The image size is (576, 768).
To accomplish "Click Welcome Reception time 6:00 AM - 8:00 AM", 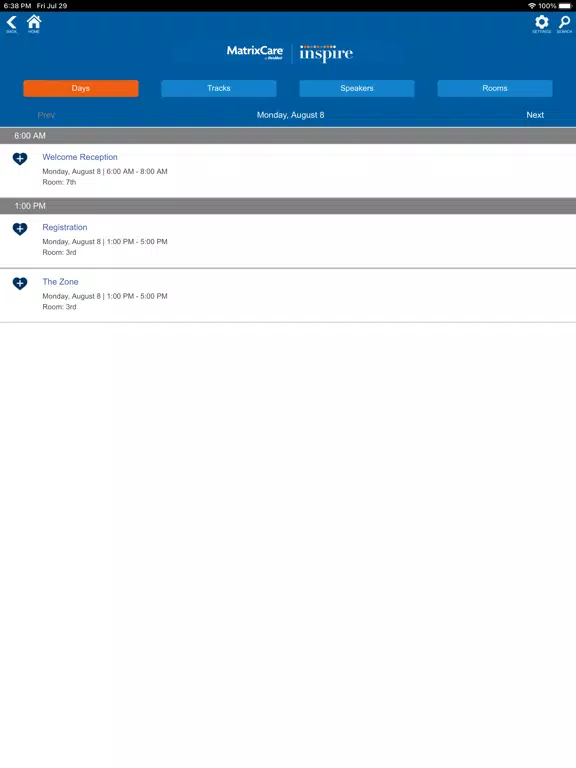I will click(137, 171).
